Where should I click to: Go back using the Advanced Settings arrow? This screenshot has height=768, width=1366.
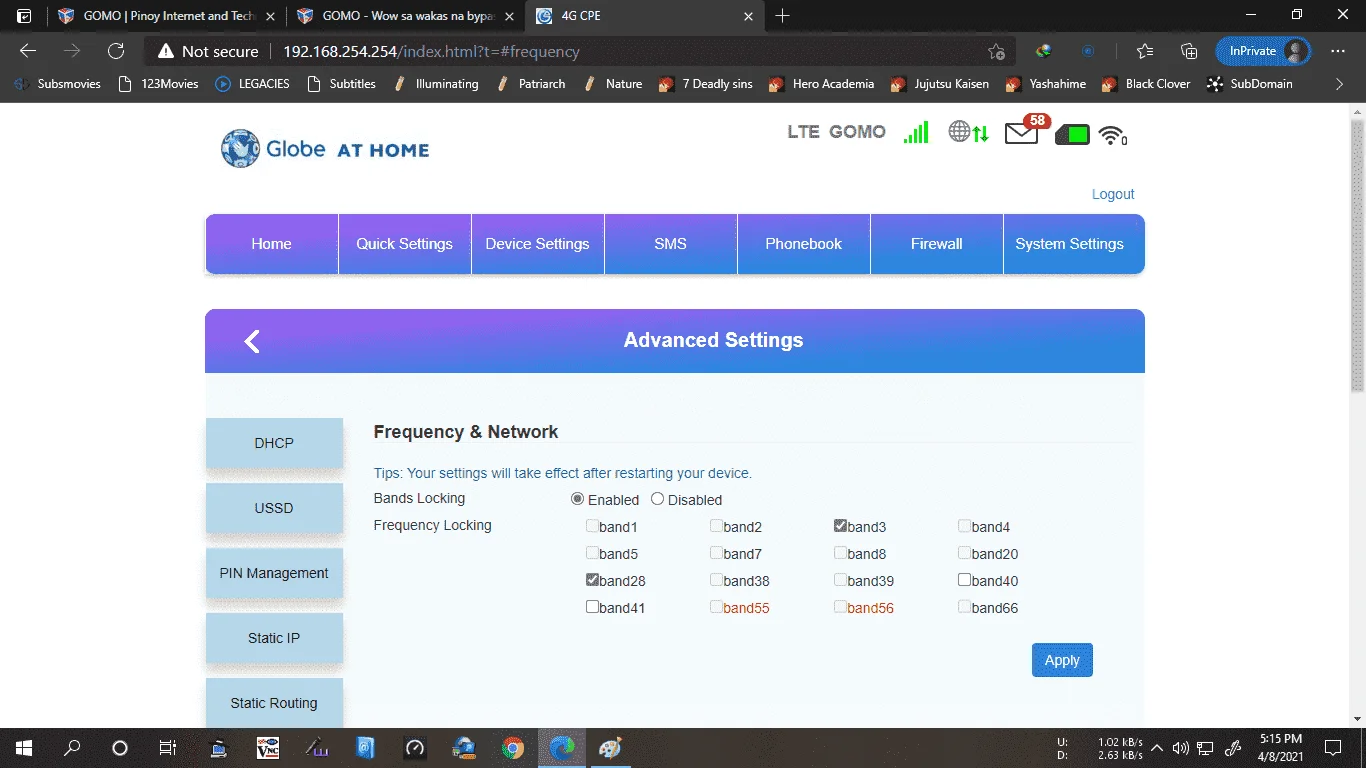(x=252, y=341)
